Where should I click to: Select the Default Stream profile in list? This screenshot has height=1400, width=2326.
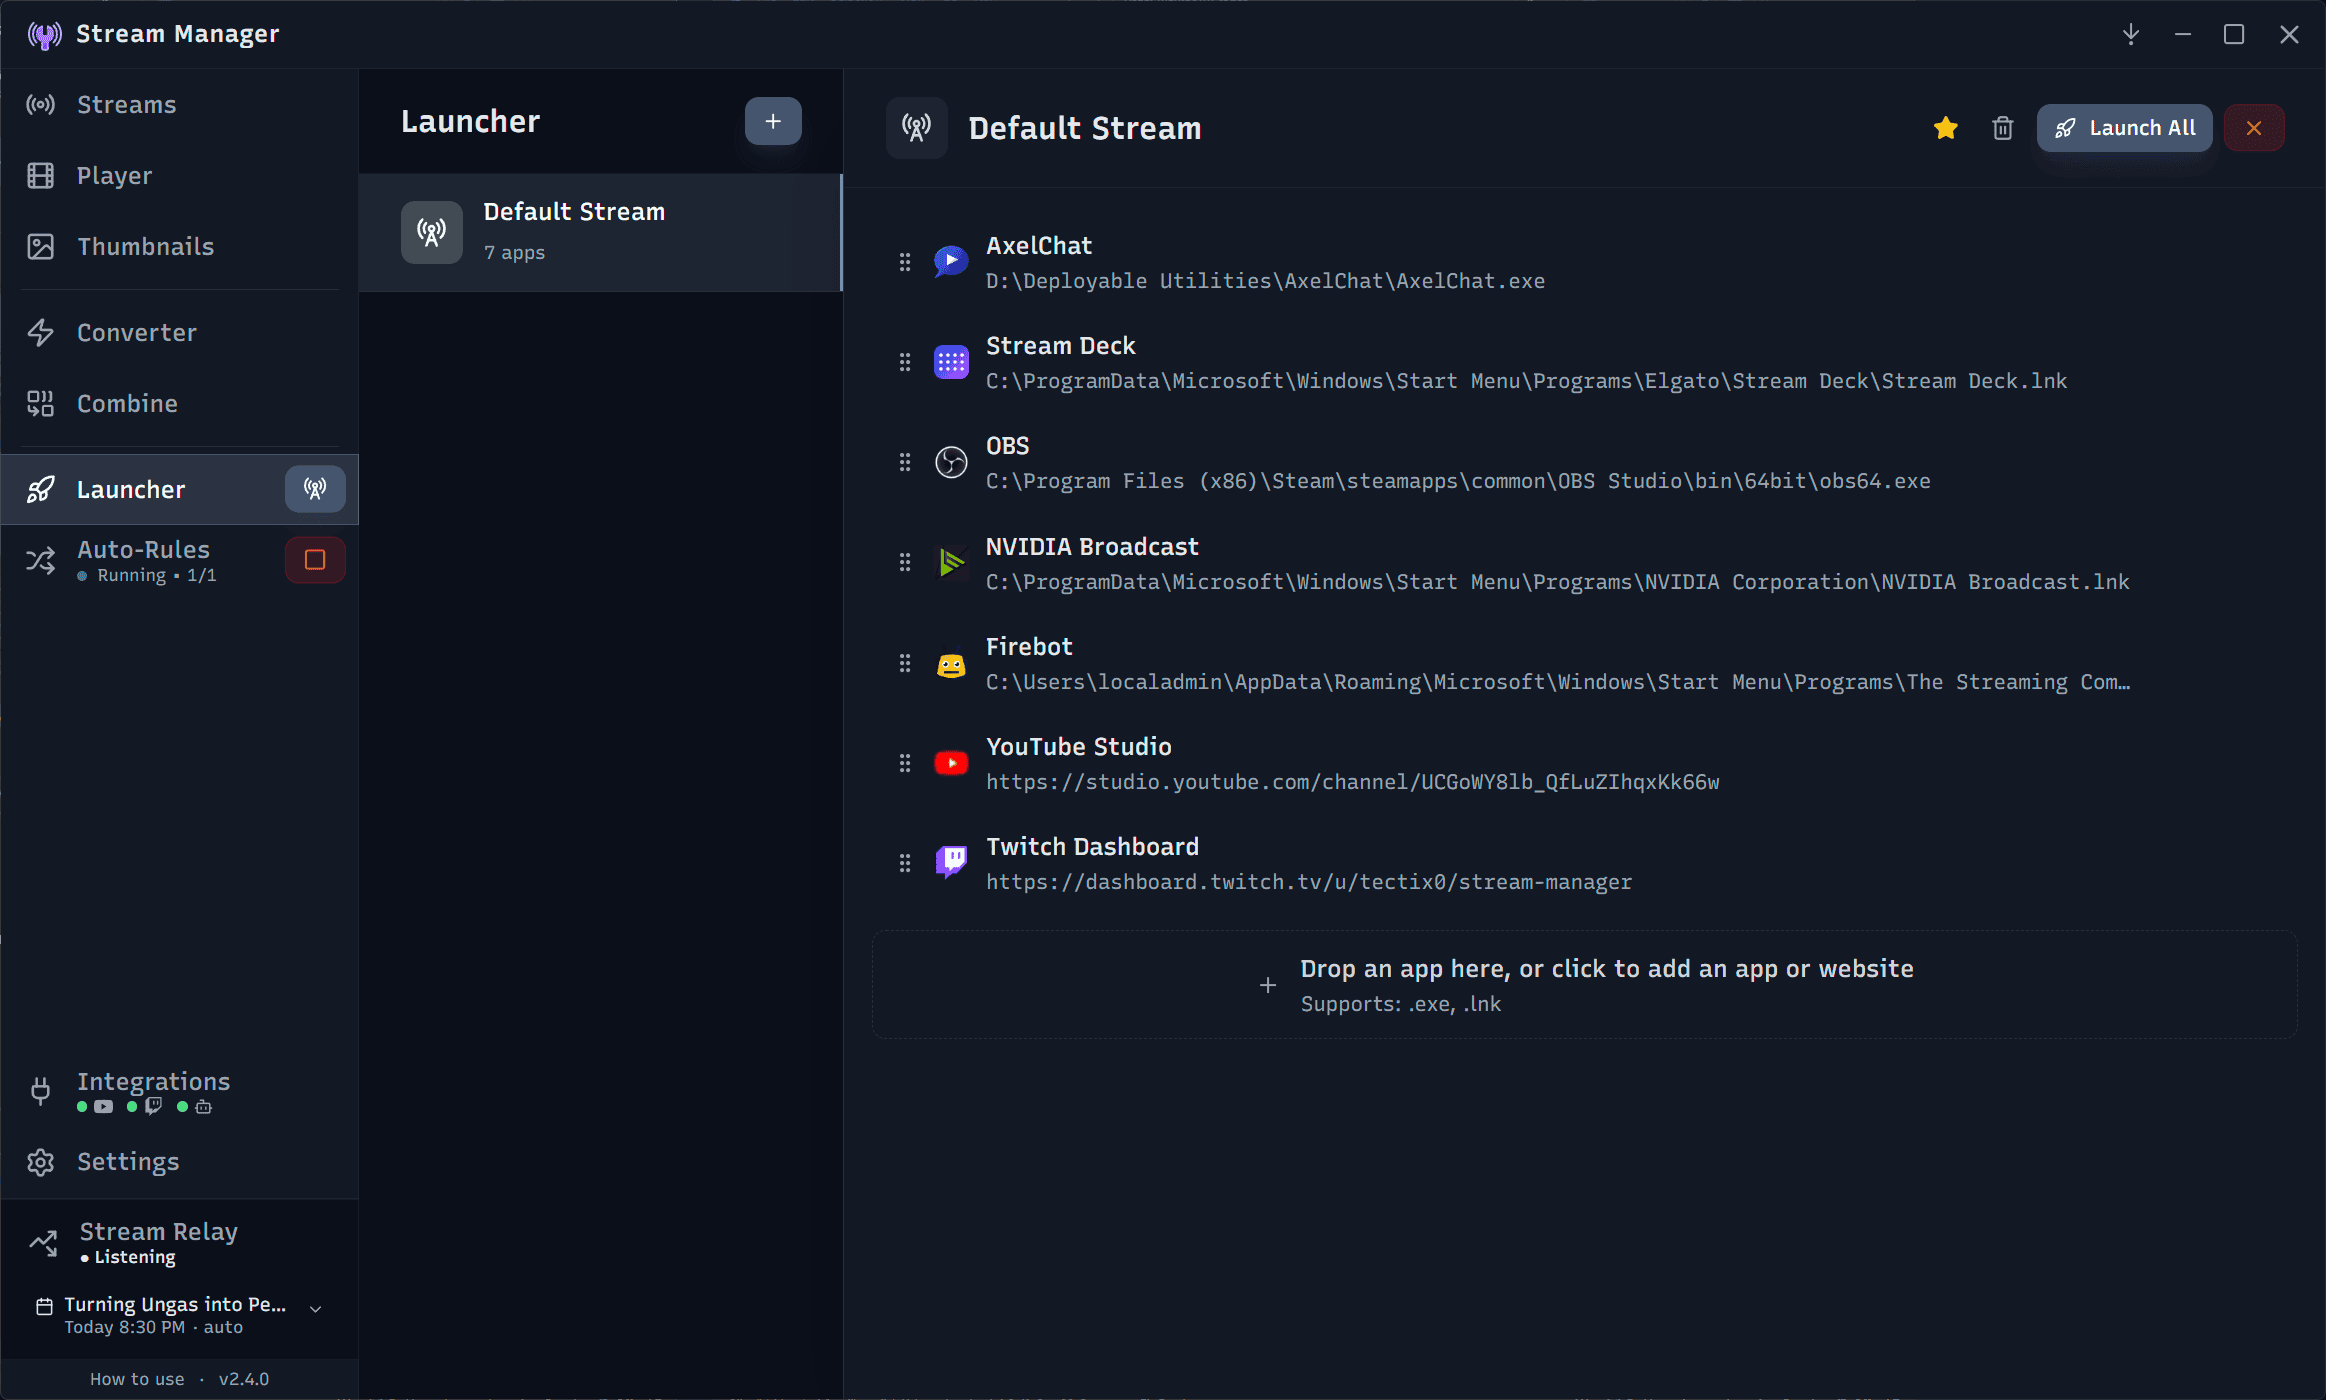point(600,232)
